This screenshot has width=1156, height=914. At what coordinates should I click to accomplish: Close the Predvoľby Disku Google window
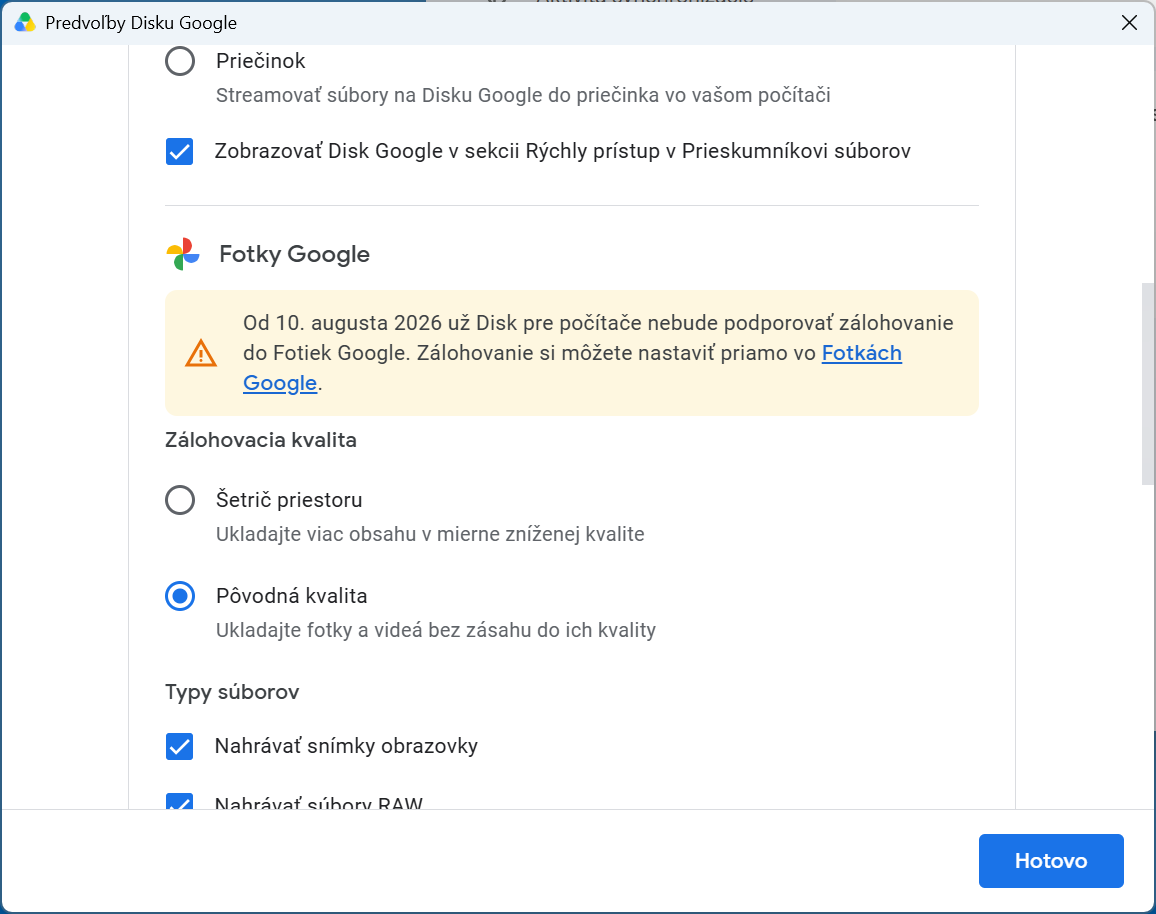(1129, 23)
